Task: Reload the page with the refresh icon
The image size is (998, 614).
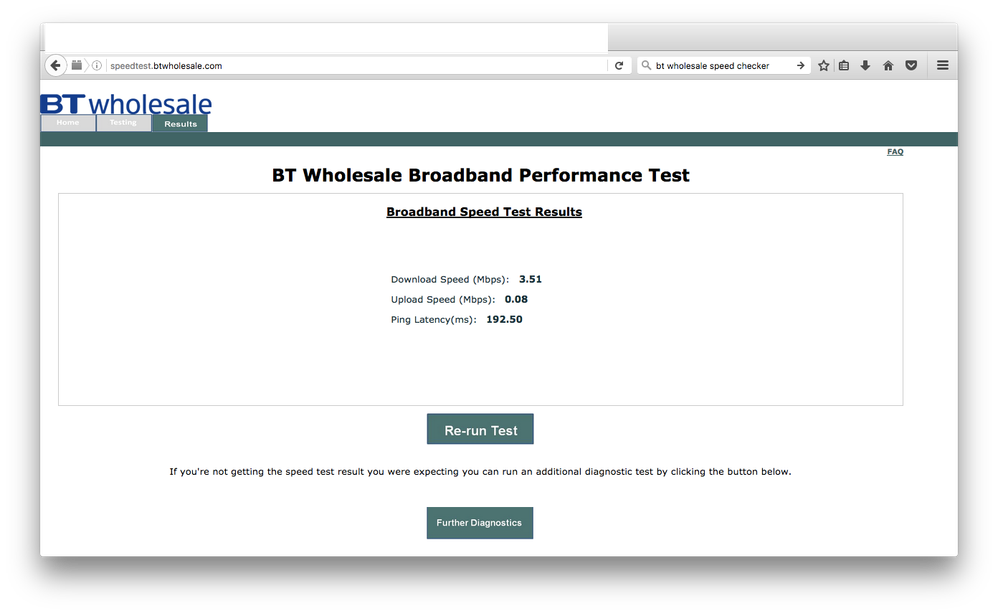Action: (619, 66)
